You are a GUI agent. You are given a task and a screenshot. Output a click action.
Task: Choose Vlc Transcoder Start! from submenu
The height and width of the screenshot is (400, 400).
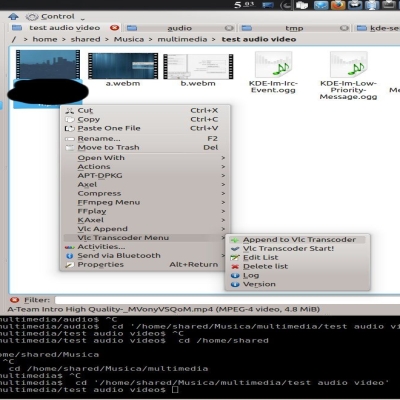(x=297, y=249)
